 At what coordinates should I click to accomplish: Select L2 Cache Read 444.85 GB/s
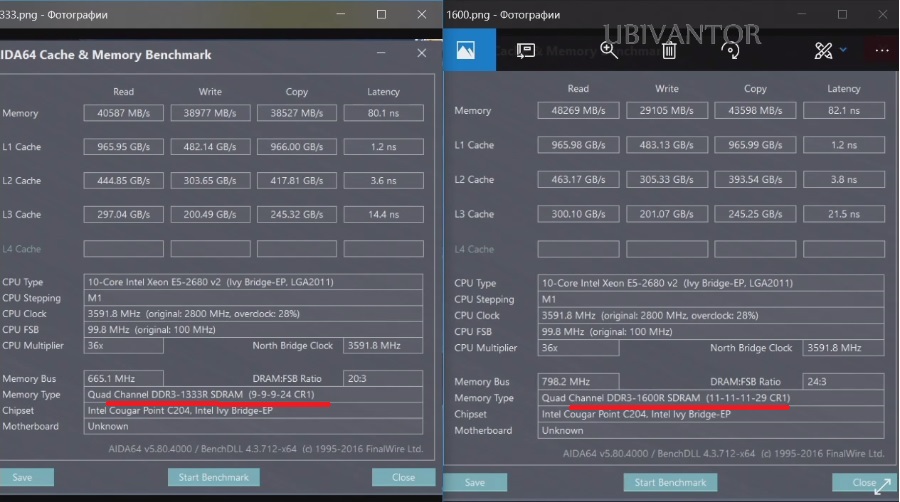tap(123, 181)
